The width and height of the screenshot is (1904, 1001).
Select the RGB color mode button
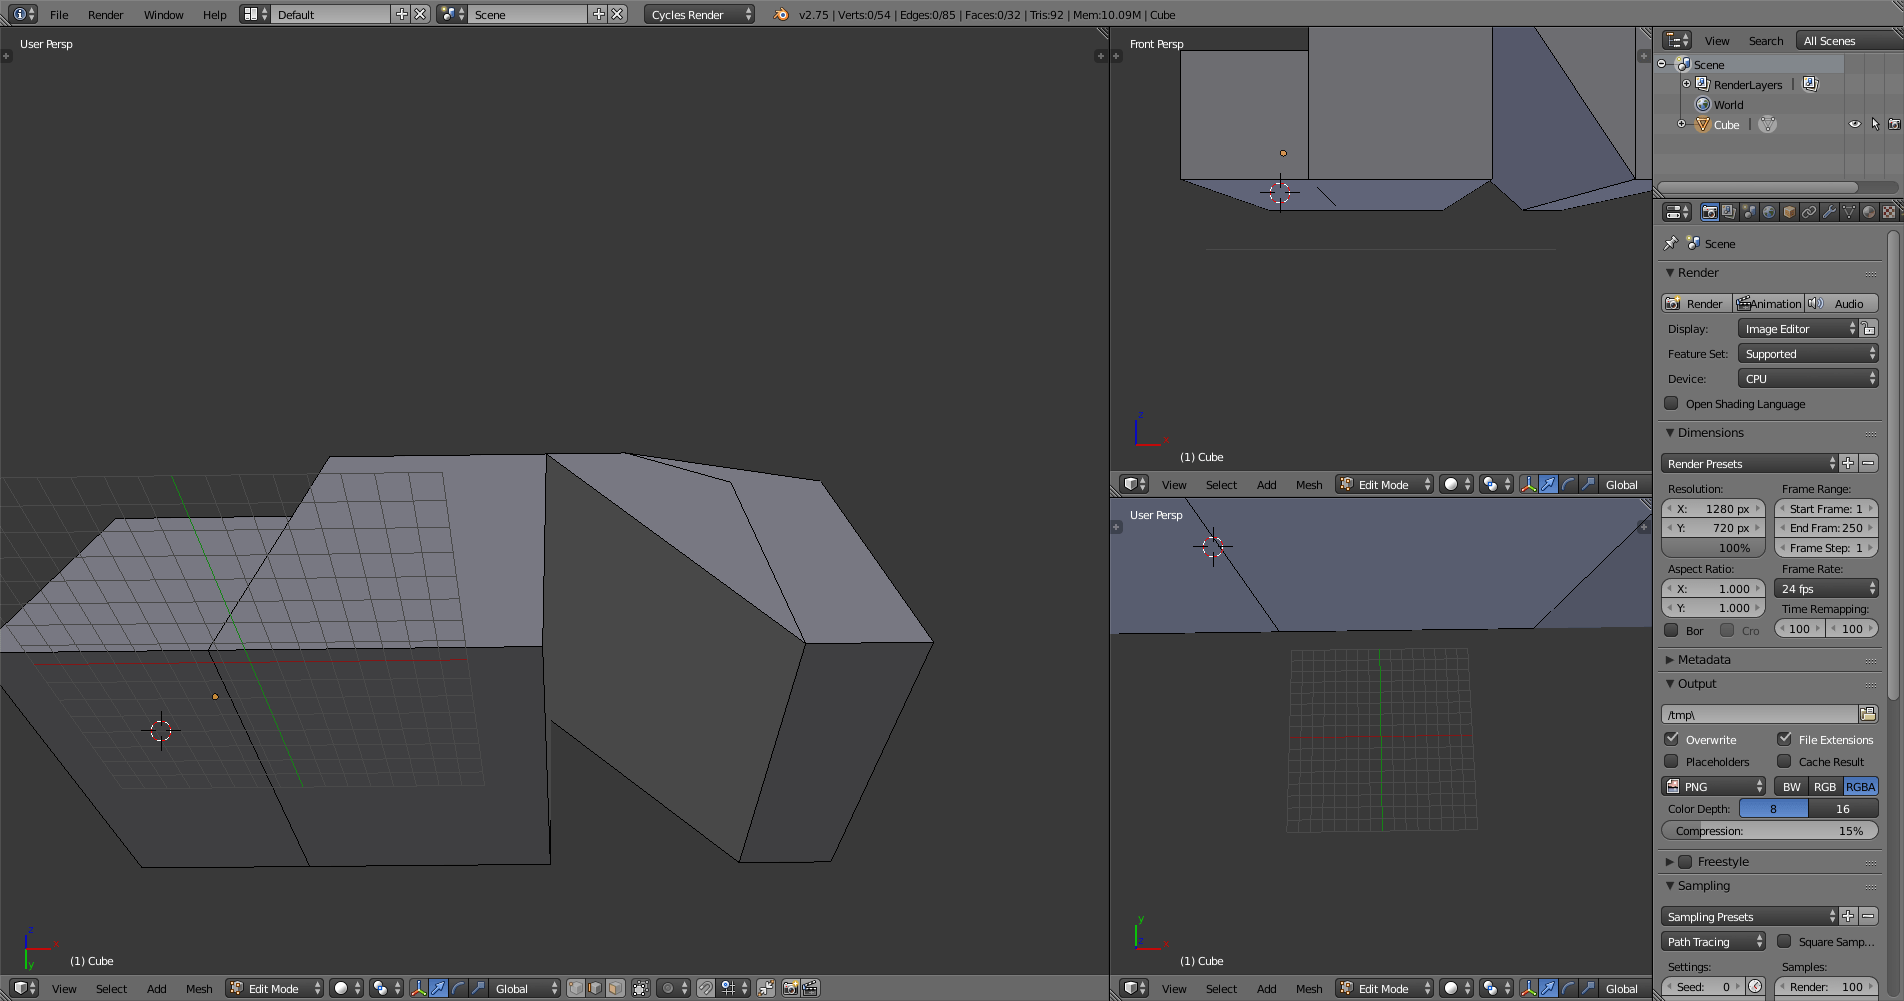1825,787
